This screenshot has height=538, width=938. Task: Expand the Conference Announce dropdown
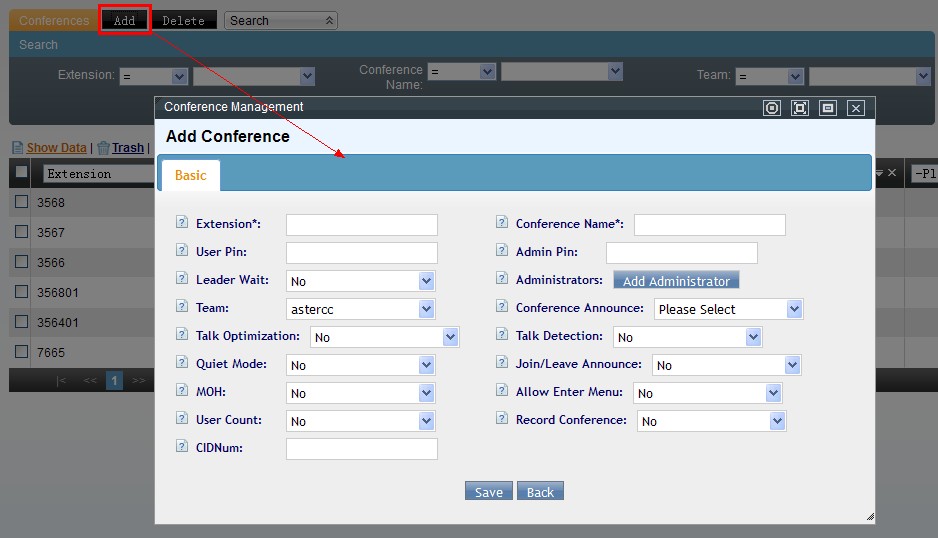point(728,309)
